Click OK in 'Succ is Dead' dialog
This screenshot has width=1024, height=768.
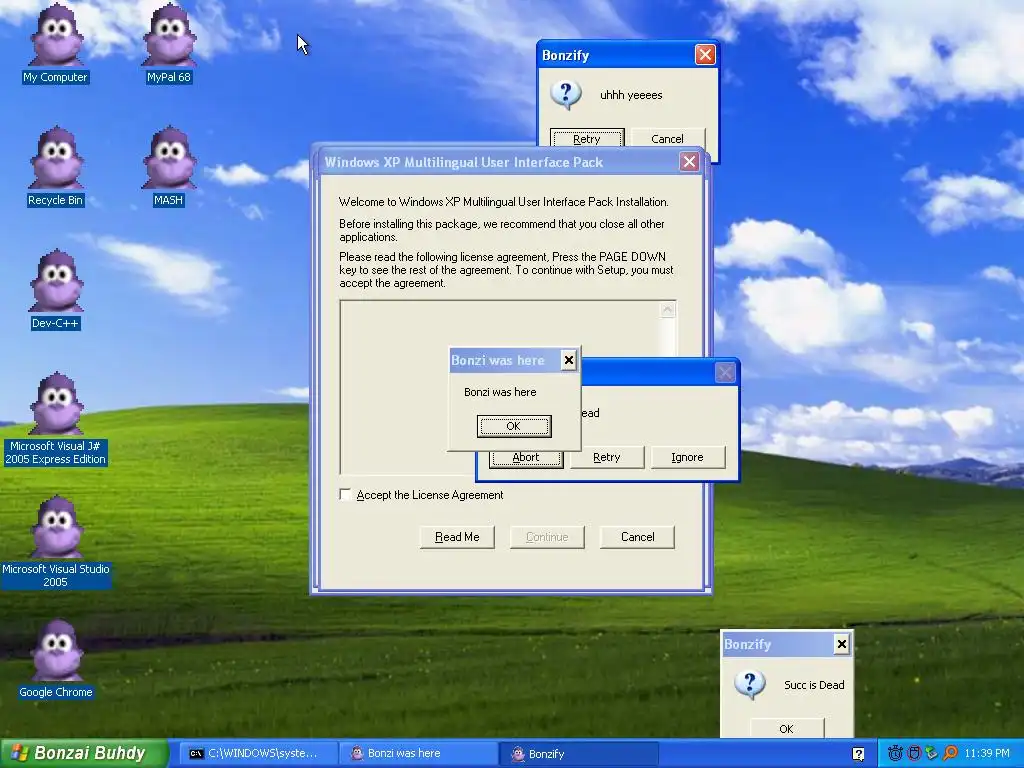(787, 728)
